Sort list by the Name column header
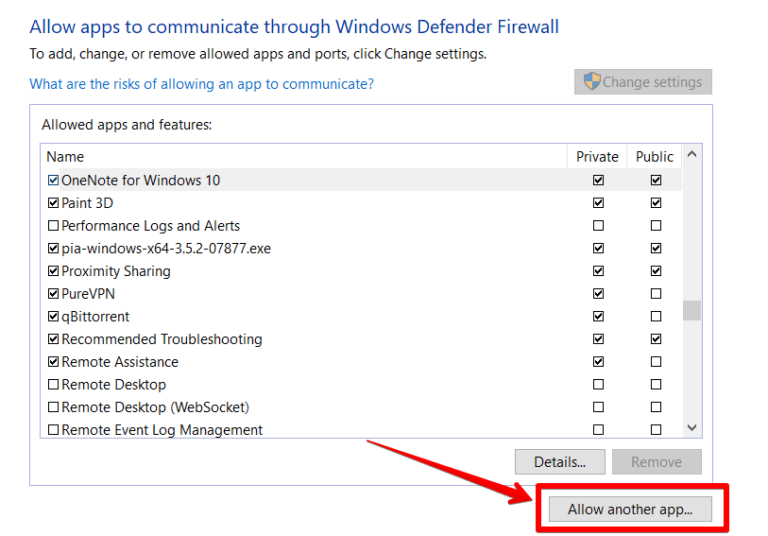Image resolution: width=768 pixels, height=536 pixels. [x=300, y=157]
